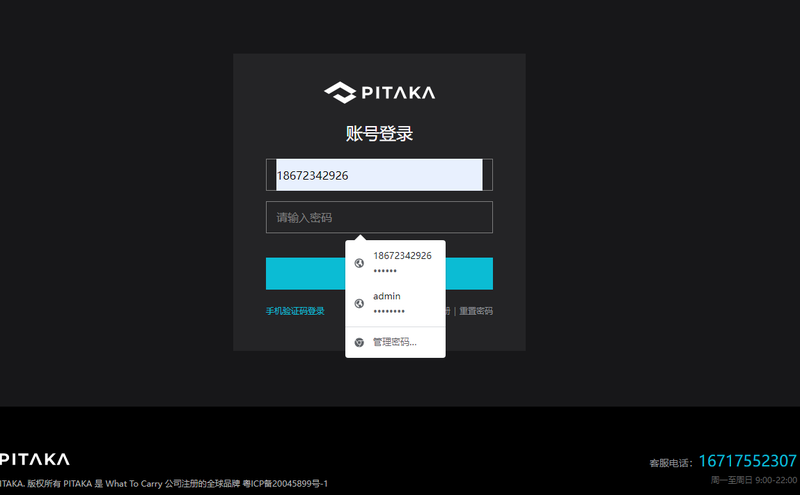Click the 周一至周日 9:00-22:00 hours text
Image resolution: width=800 pixels, height=495 pixels.
pos(754,480)
